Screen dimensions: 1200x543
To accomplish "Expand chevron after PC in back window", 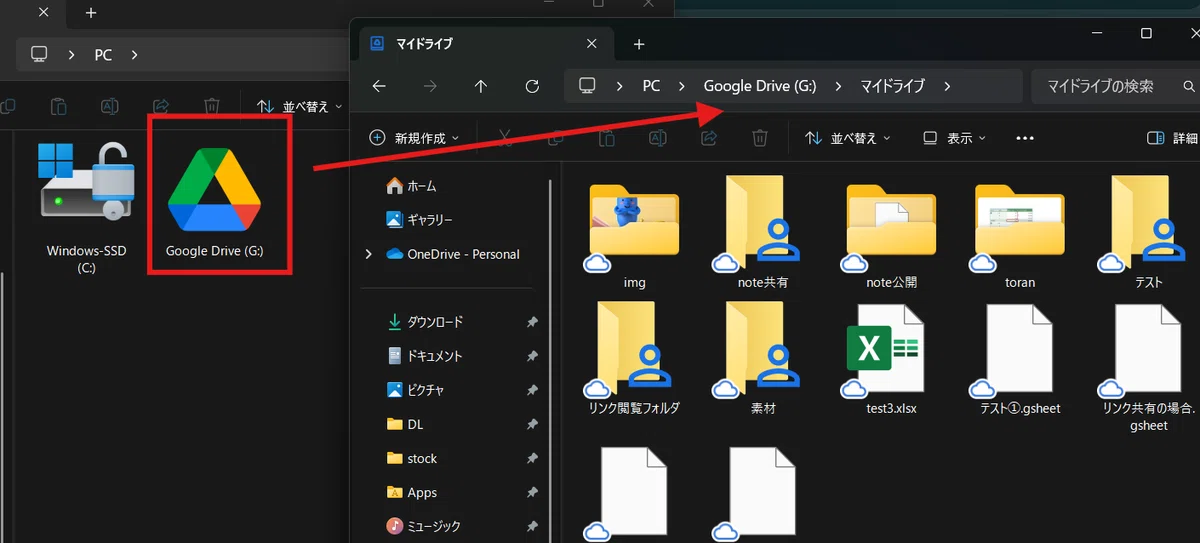I will tap(134, 55).
